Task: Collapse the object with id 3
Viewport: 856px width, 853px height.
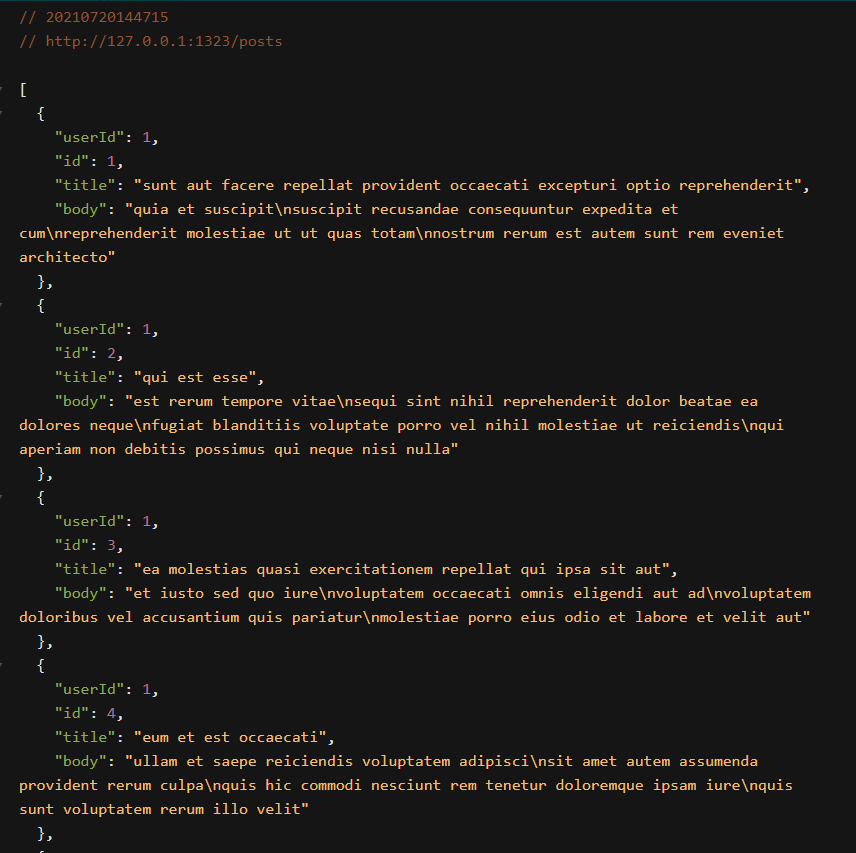Action: click(2, 498)
